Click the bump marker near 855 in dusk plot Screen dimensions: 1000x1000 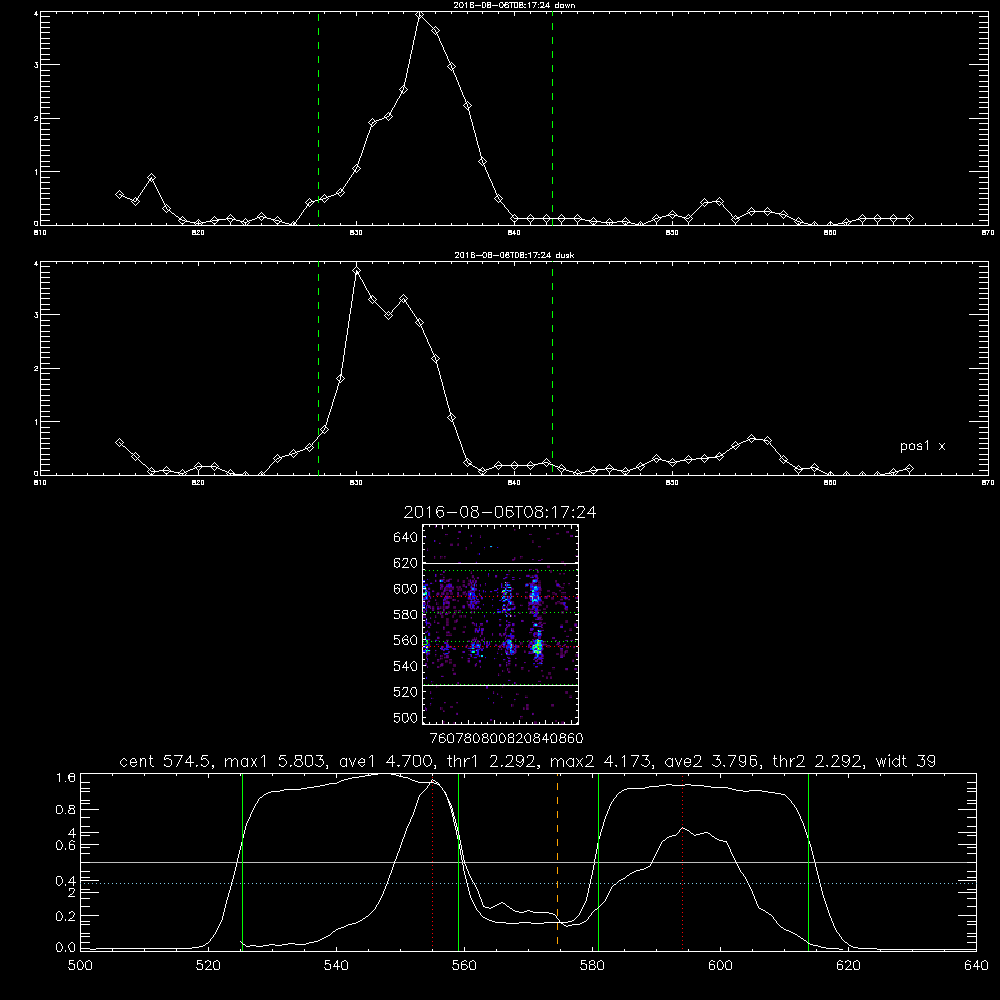[752, 439]
